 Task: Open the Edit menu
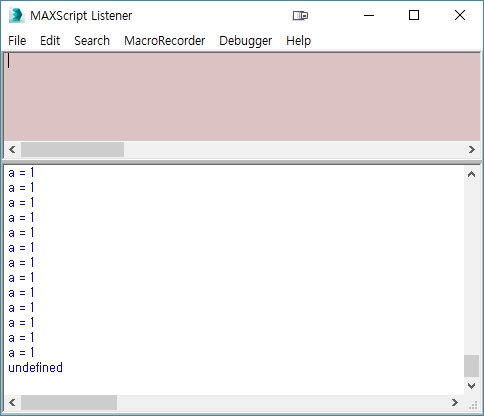click(x=50, y=41)
